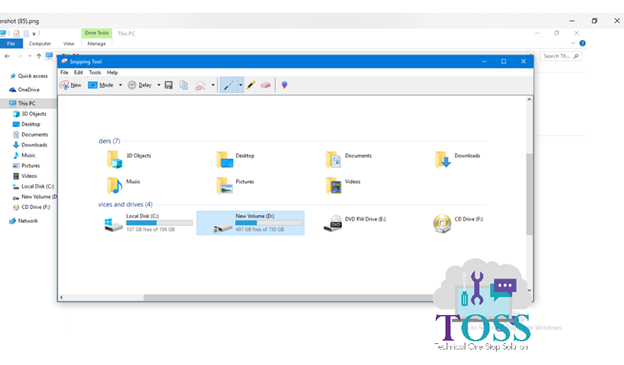
Task: Expand the Delay dropdown arrow
Action: (158, 85)
